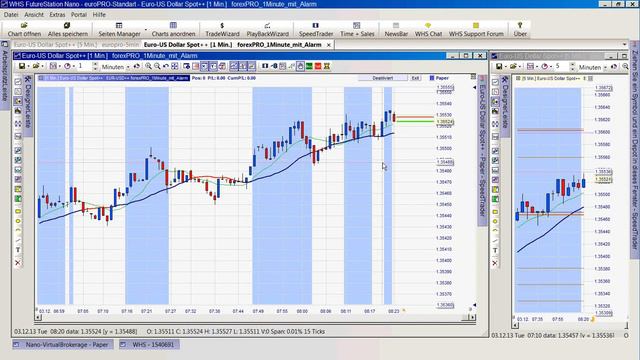The width and height of the screenshot is (640, 360).
Task: Click the save icon in 5 Min chart window
Action: (499, 67)
